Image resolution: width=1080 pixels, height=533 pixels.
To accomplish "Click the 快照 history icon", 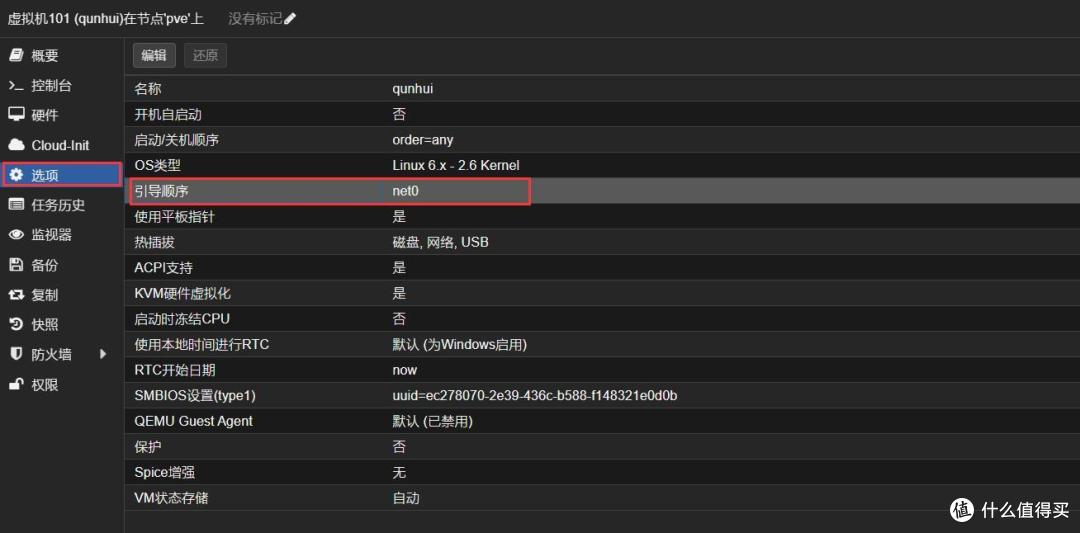I will [16, 324].
